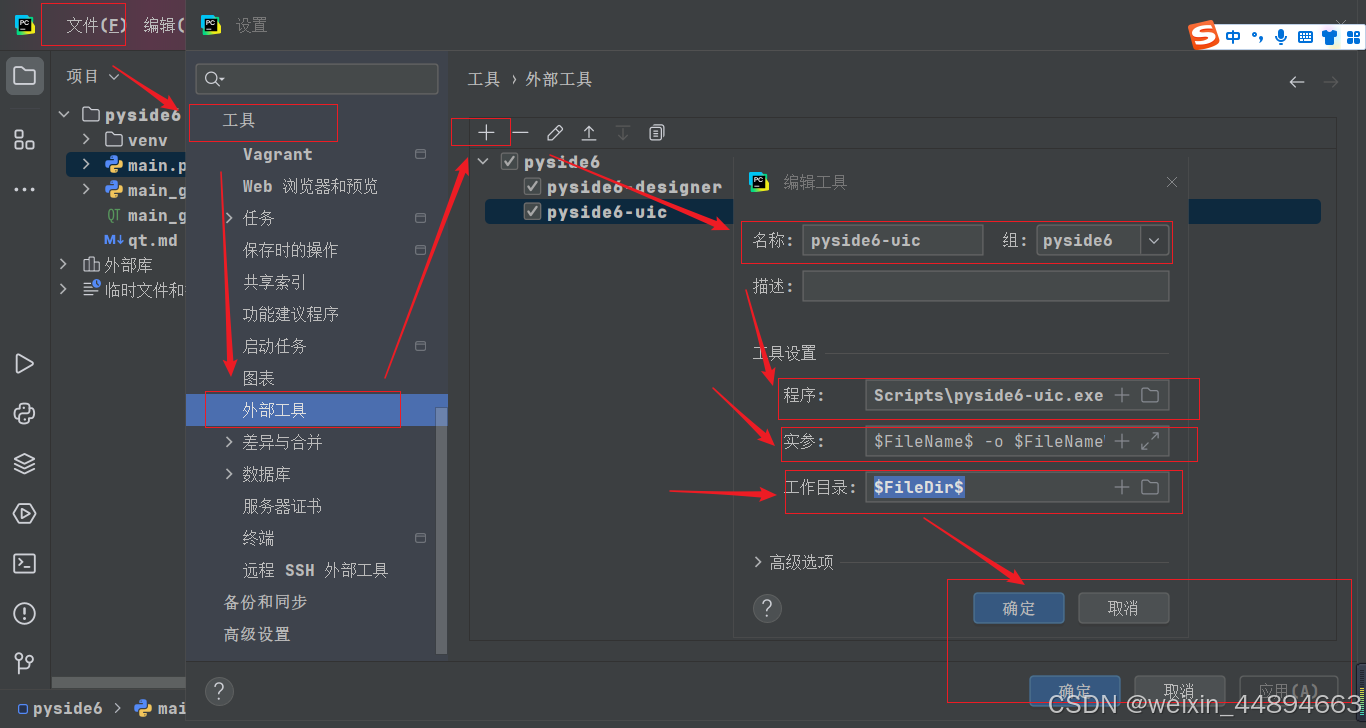Viewport: 1366px width, 728px height.
Task: Confirm Edit Tool dialog with OK
Action: coord(1019,608)
